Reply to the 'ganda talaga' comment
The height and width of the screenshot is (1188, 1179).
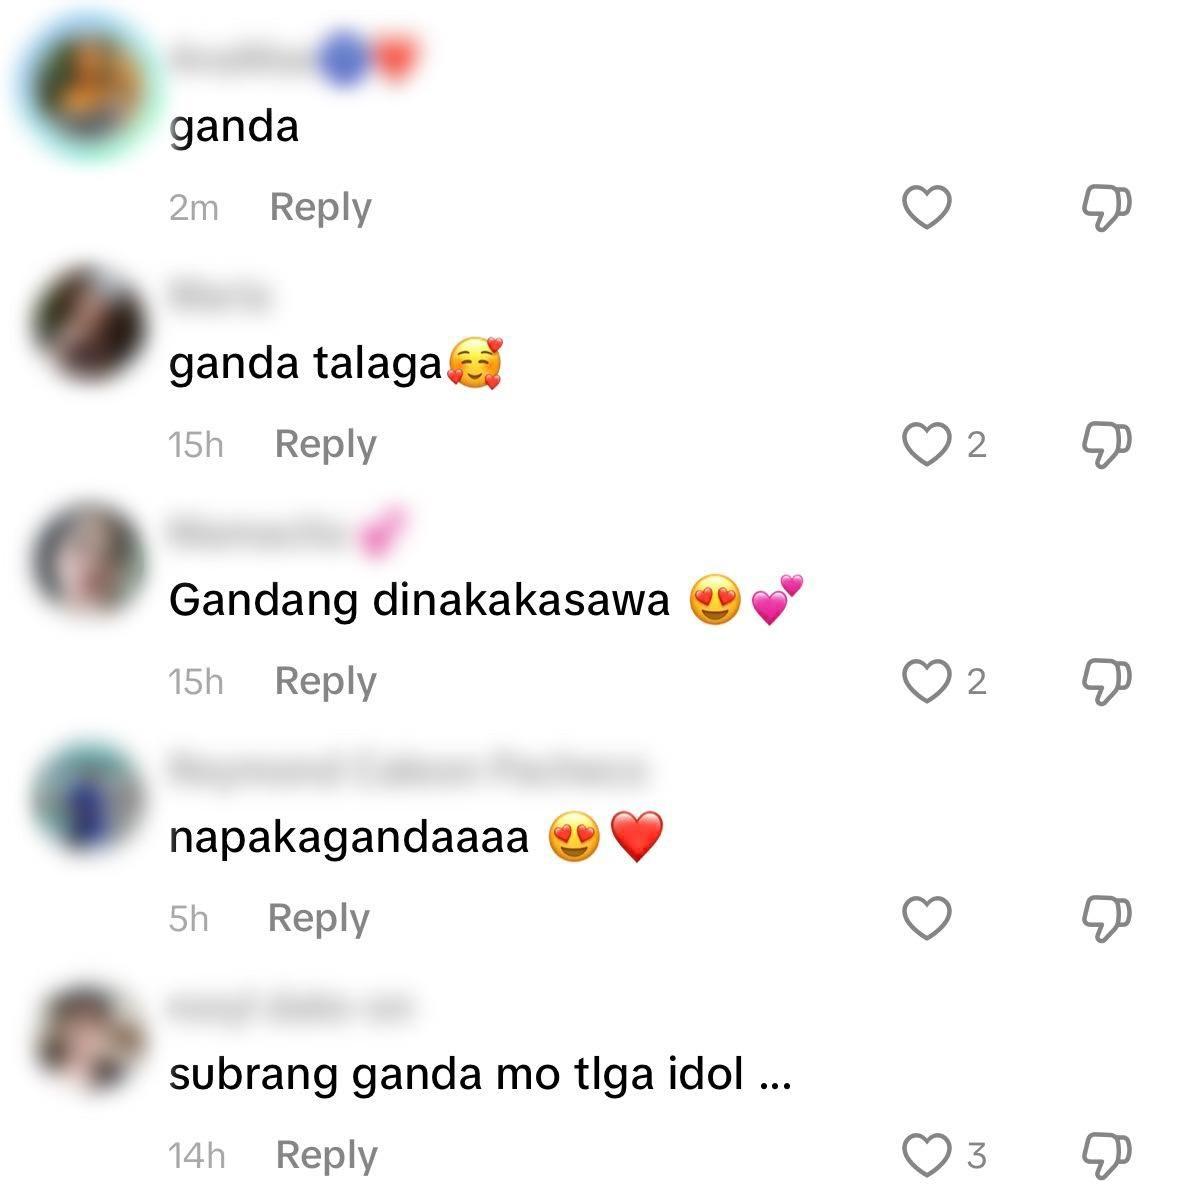click(325, 446)
